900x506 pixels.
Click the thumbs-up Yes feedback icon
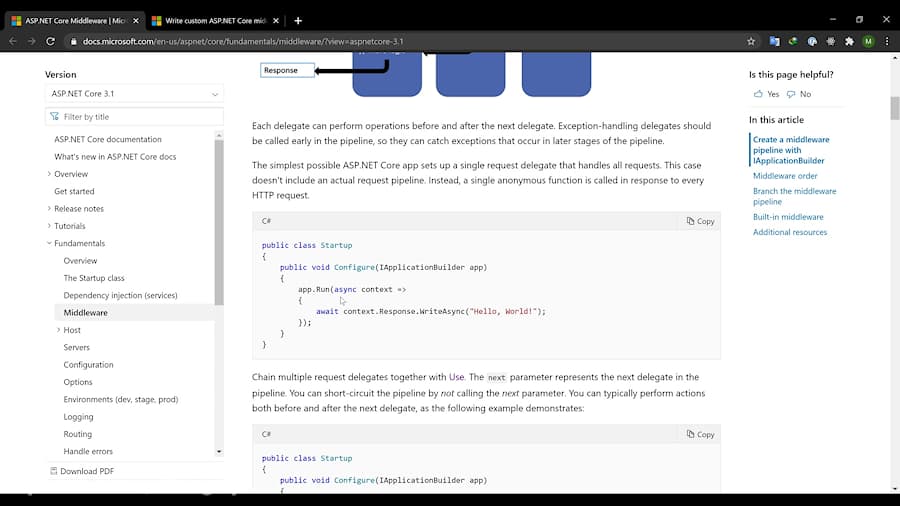pyautogui.click(x=758, y=94)
